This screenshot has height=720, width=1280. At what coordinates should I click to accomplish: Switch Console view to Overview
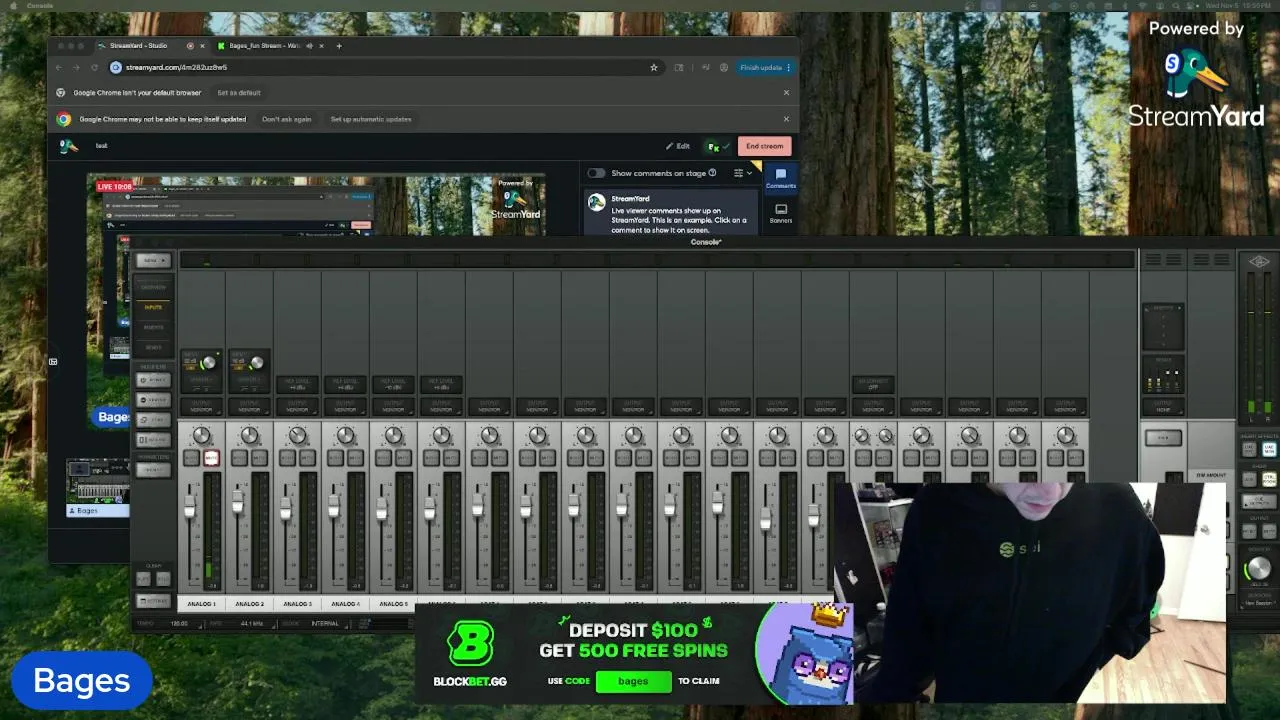[153, 287]
